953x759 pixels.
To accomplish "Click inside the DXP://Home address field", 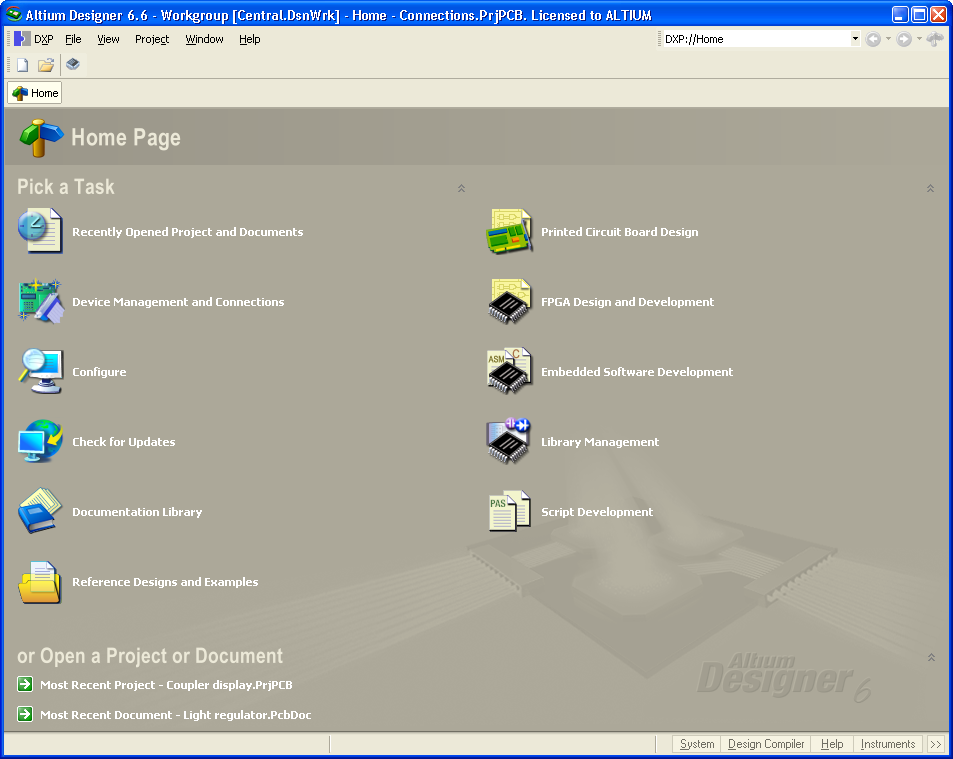I will pos(755,39).
